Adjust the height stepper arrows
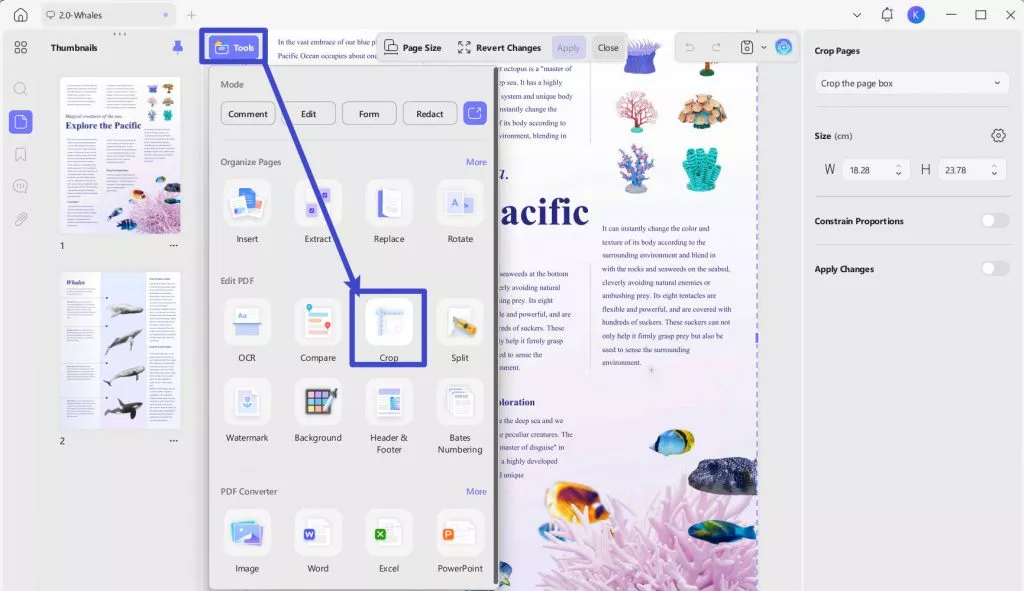Image resolution: width=1024 pixels, height=591 pixels. 994,170
